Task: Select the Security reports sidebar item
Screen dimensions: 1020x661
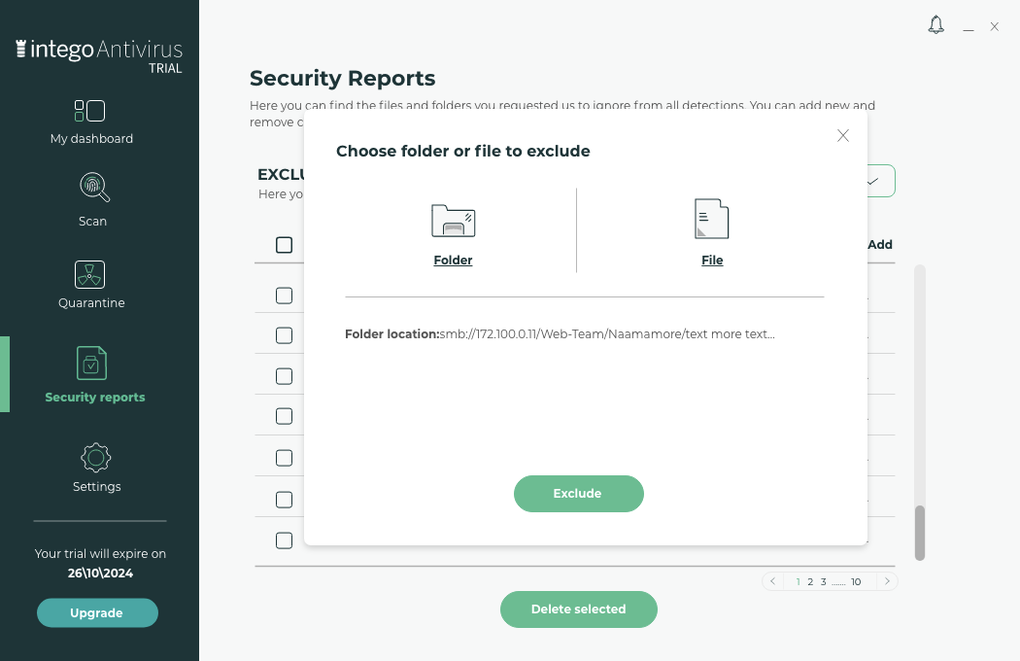Action: pyautogui.click(x=95, y=374)
